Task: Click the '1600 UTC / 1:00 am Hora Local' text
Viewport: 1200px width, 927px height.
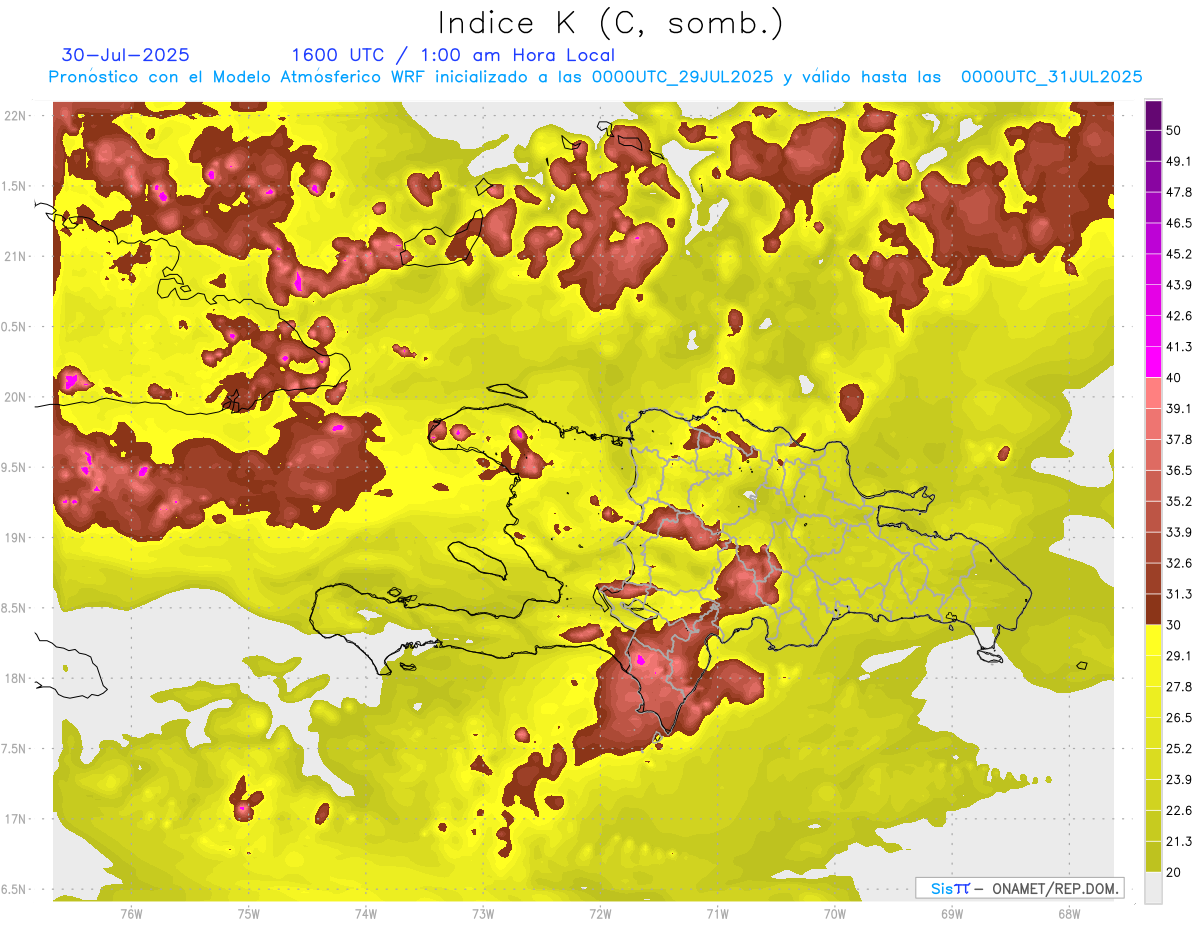Action: point(453,55)
